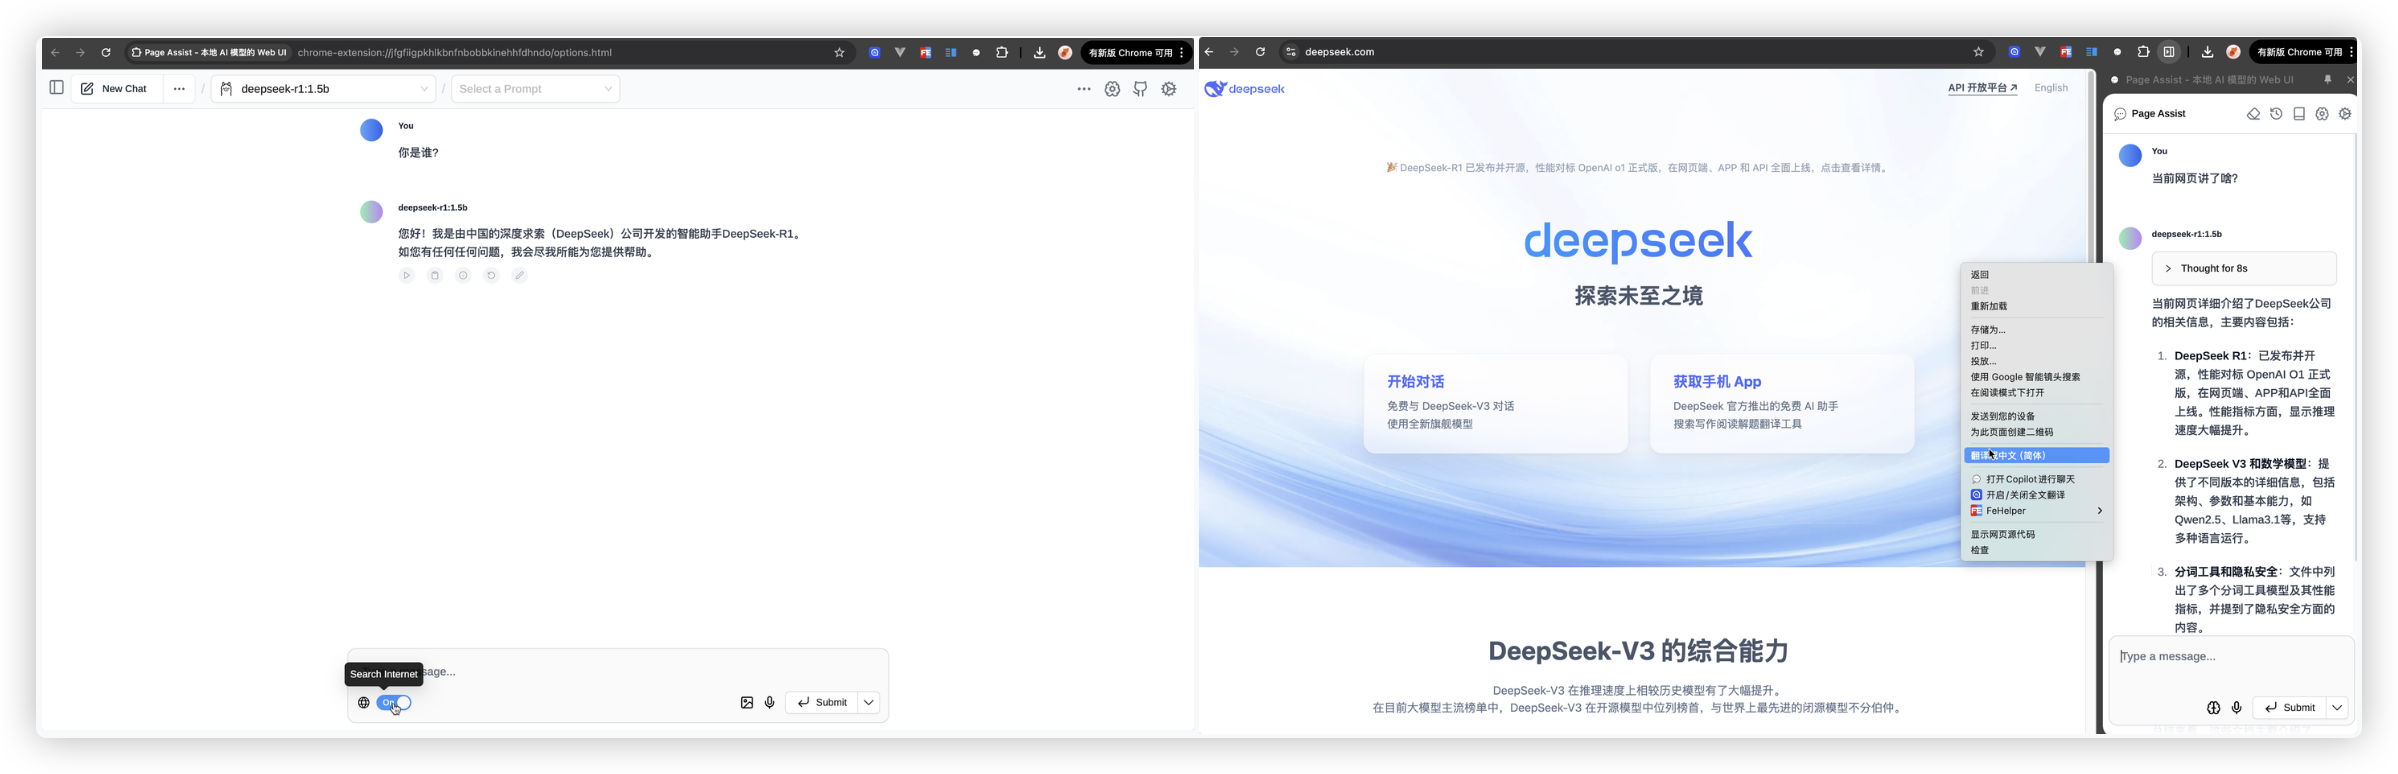Toggle sidebar in left Page Assist window
2398x774 pixels.
[x=56, y=88]
